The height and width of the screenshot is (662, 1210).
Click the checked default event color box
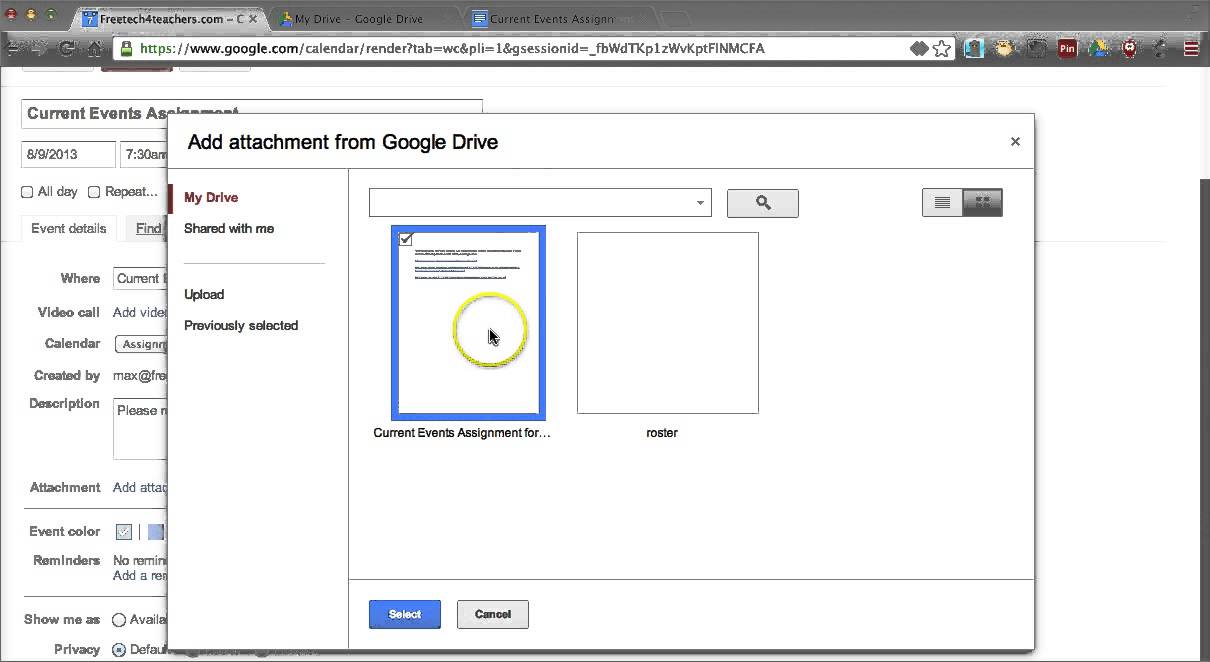pos(124,532)
